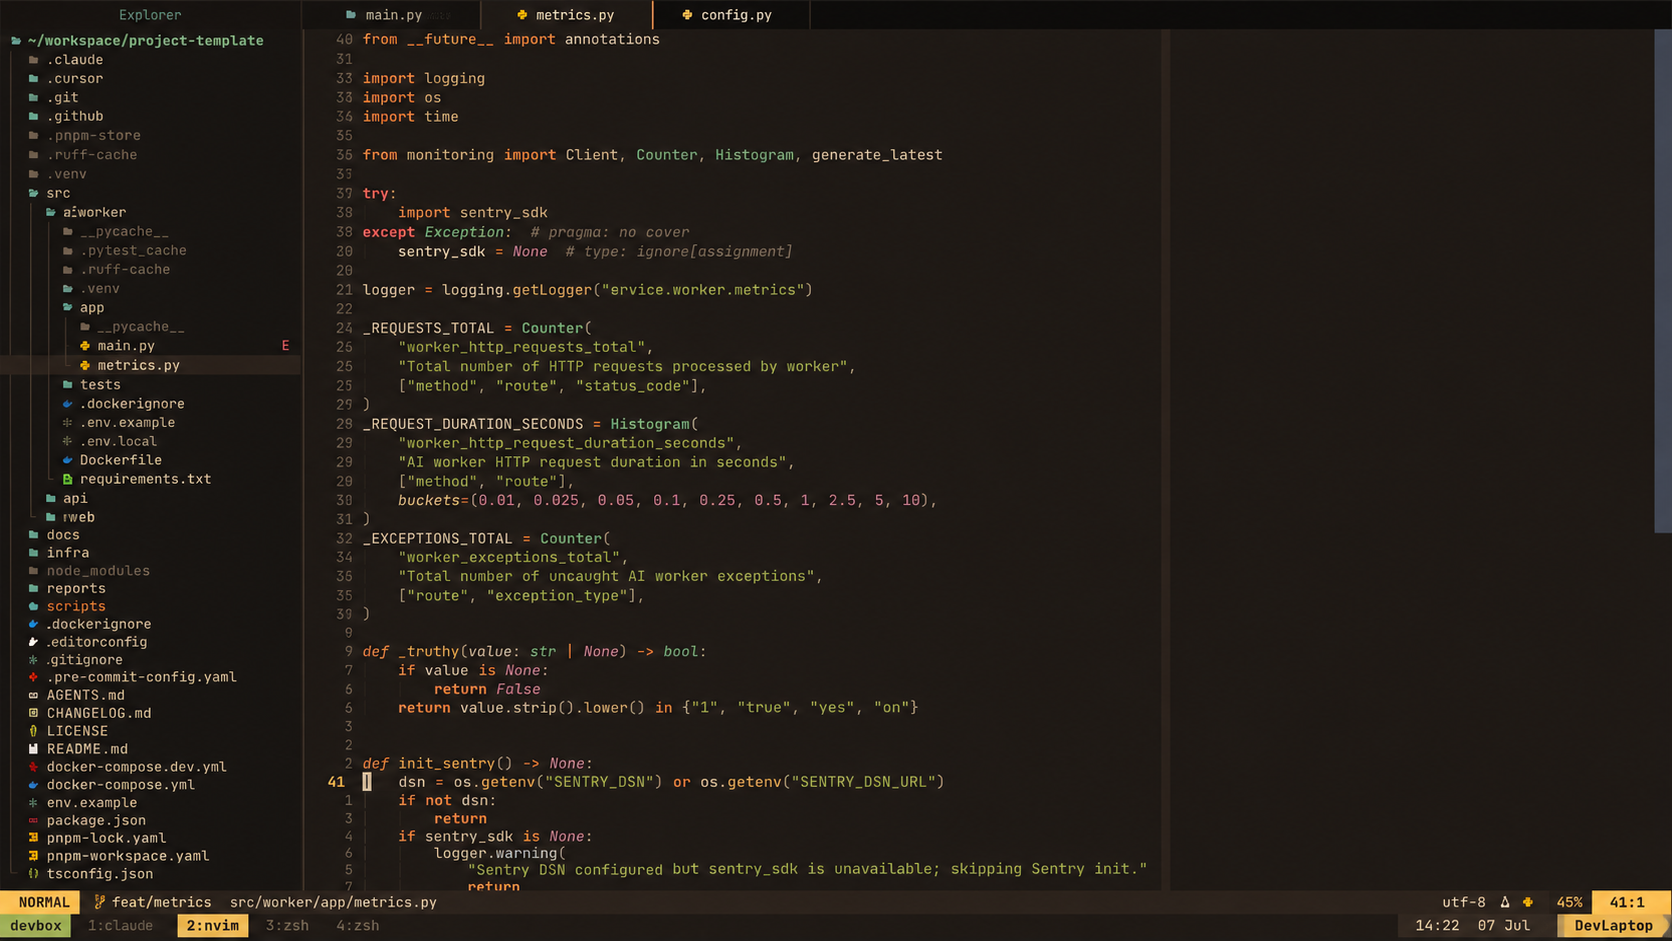Click the E error marker beside main.py

285,346
